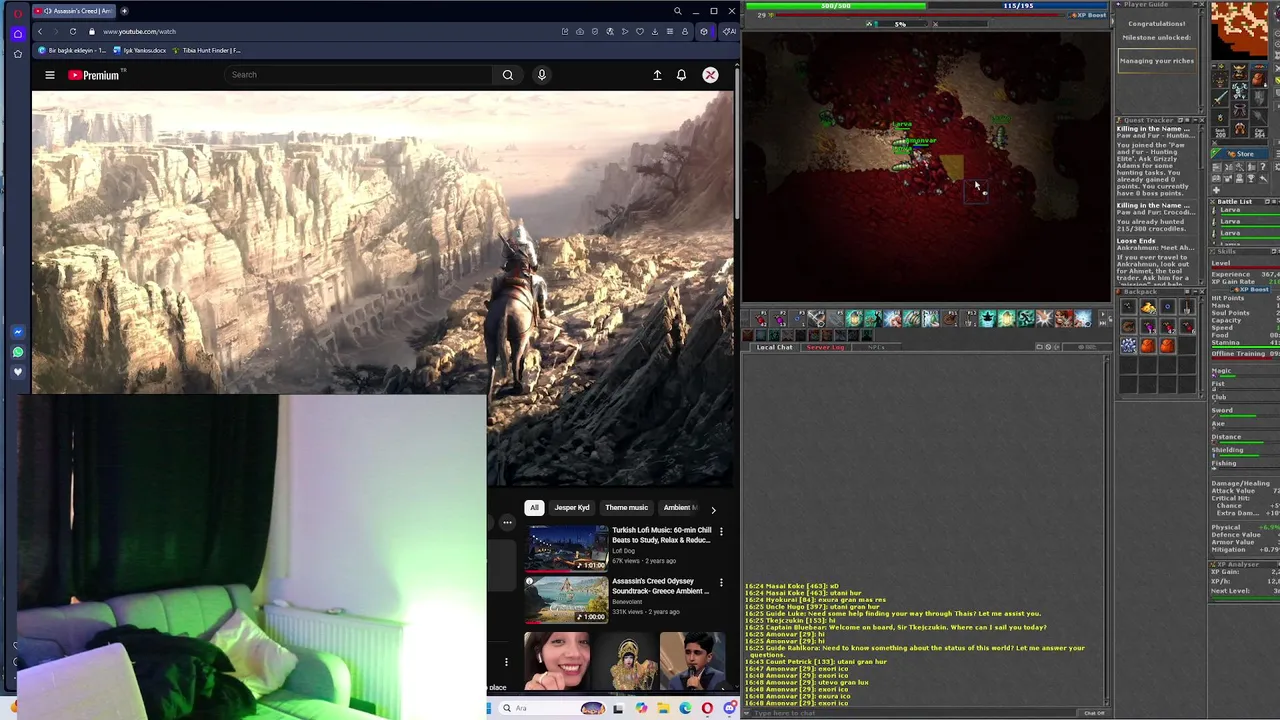Open the Opera AI button in toolbar
This screenshot has height=720, width=1280.
[x=729, y=31]
